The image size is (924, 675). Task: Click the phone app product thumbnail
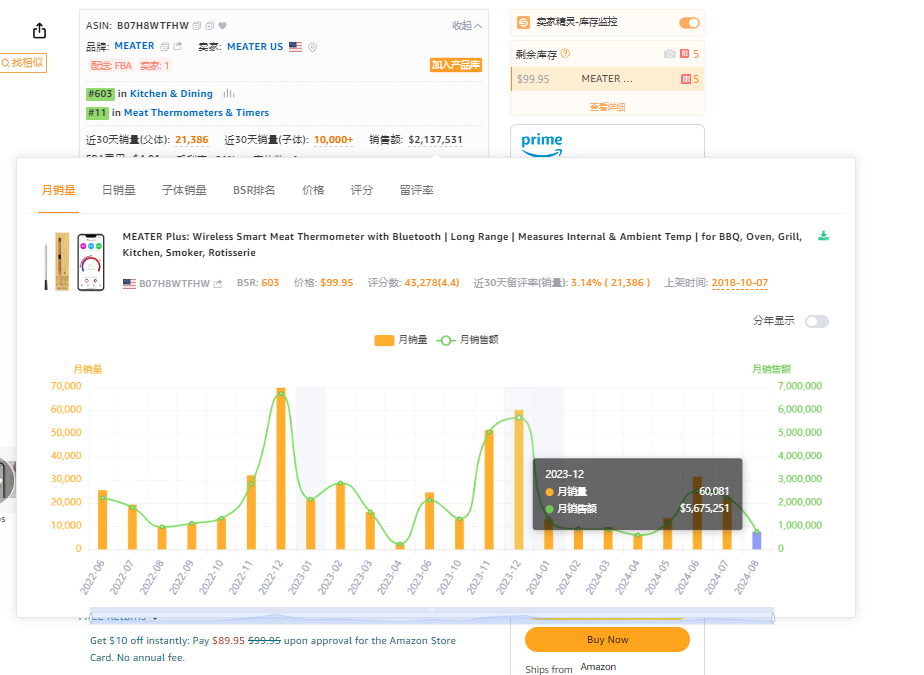91,262
